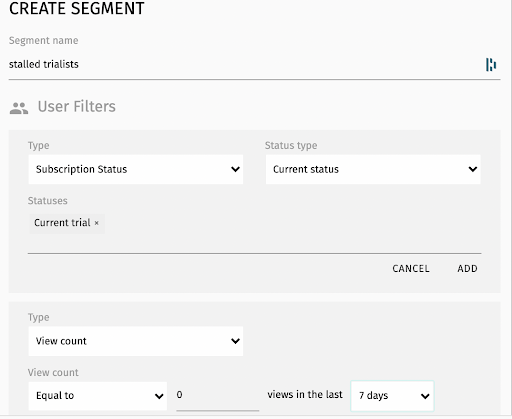Open the 7 days period dropdown
Image resolution: width=512 pixels, height=419 pixels.
pyautogui.click(x=392, y=396)
